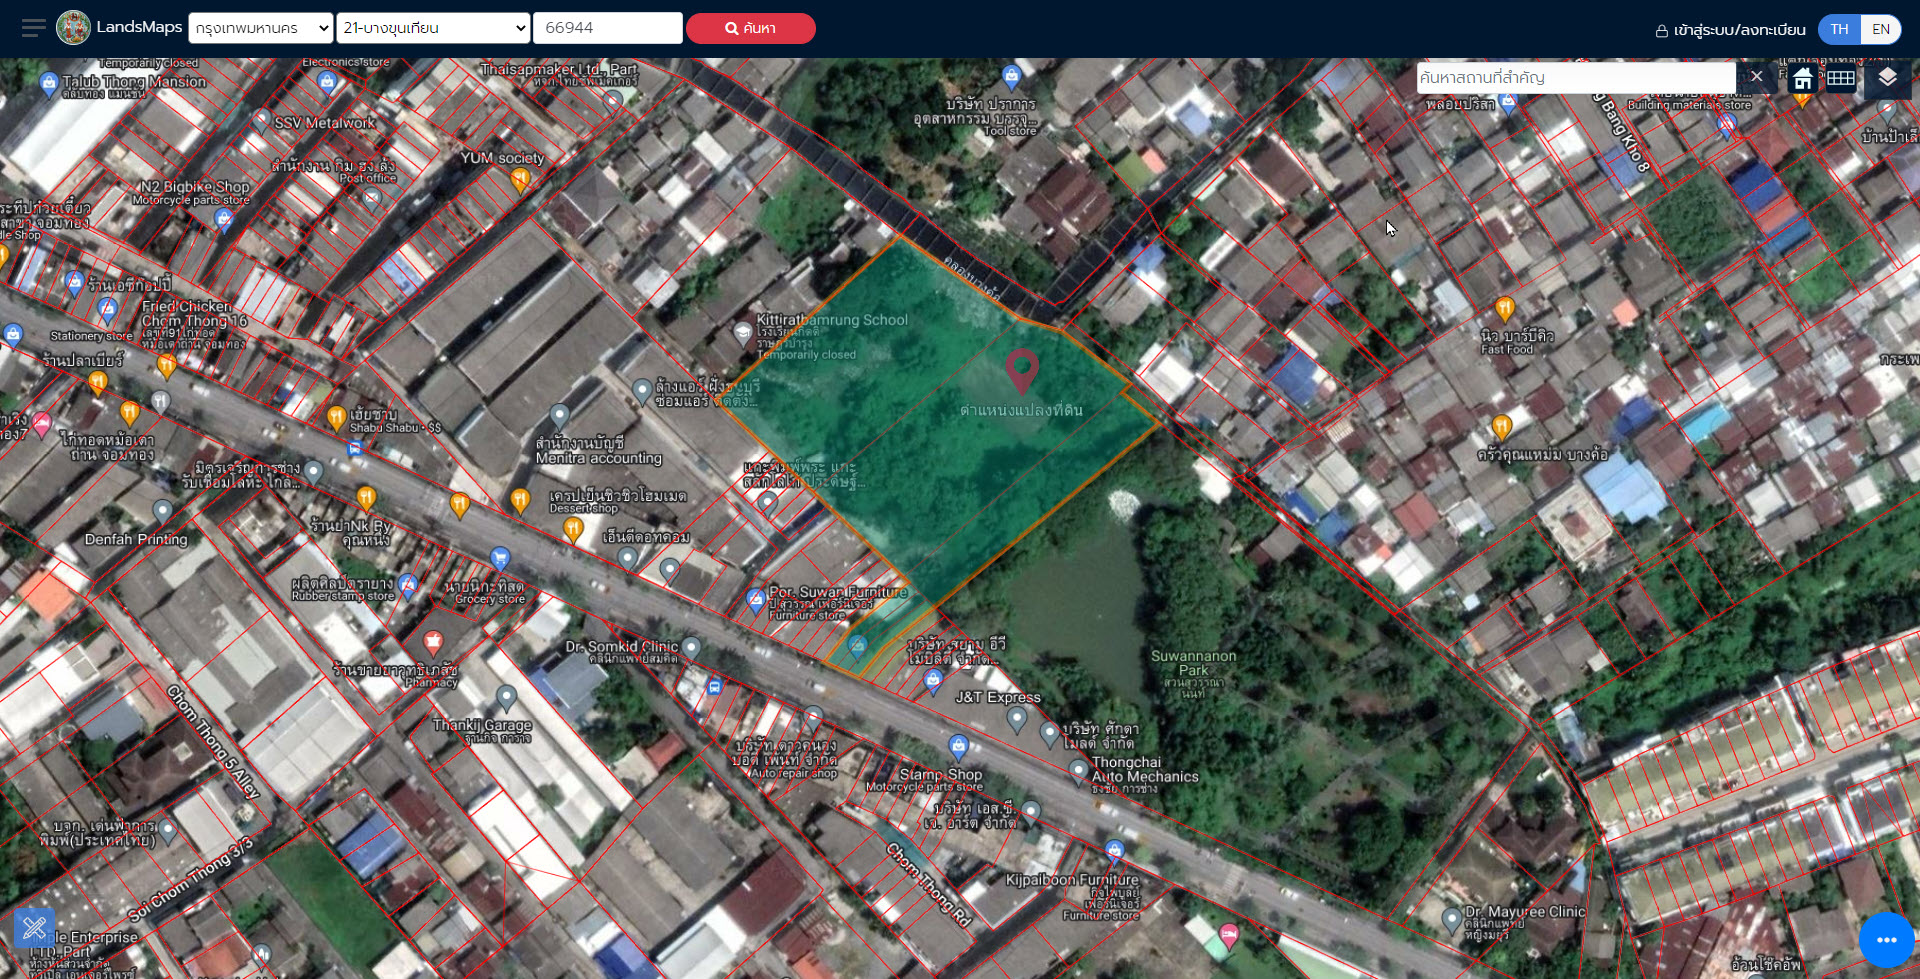
Task: Click the house icon button
Action: (1803, 79)
